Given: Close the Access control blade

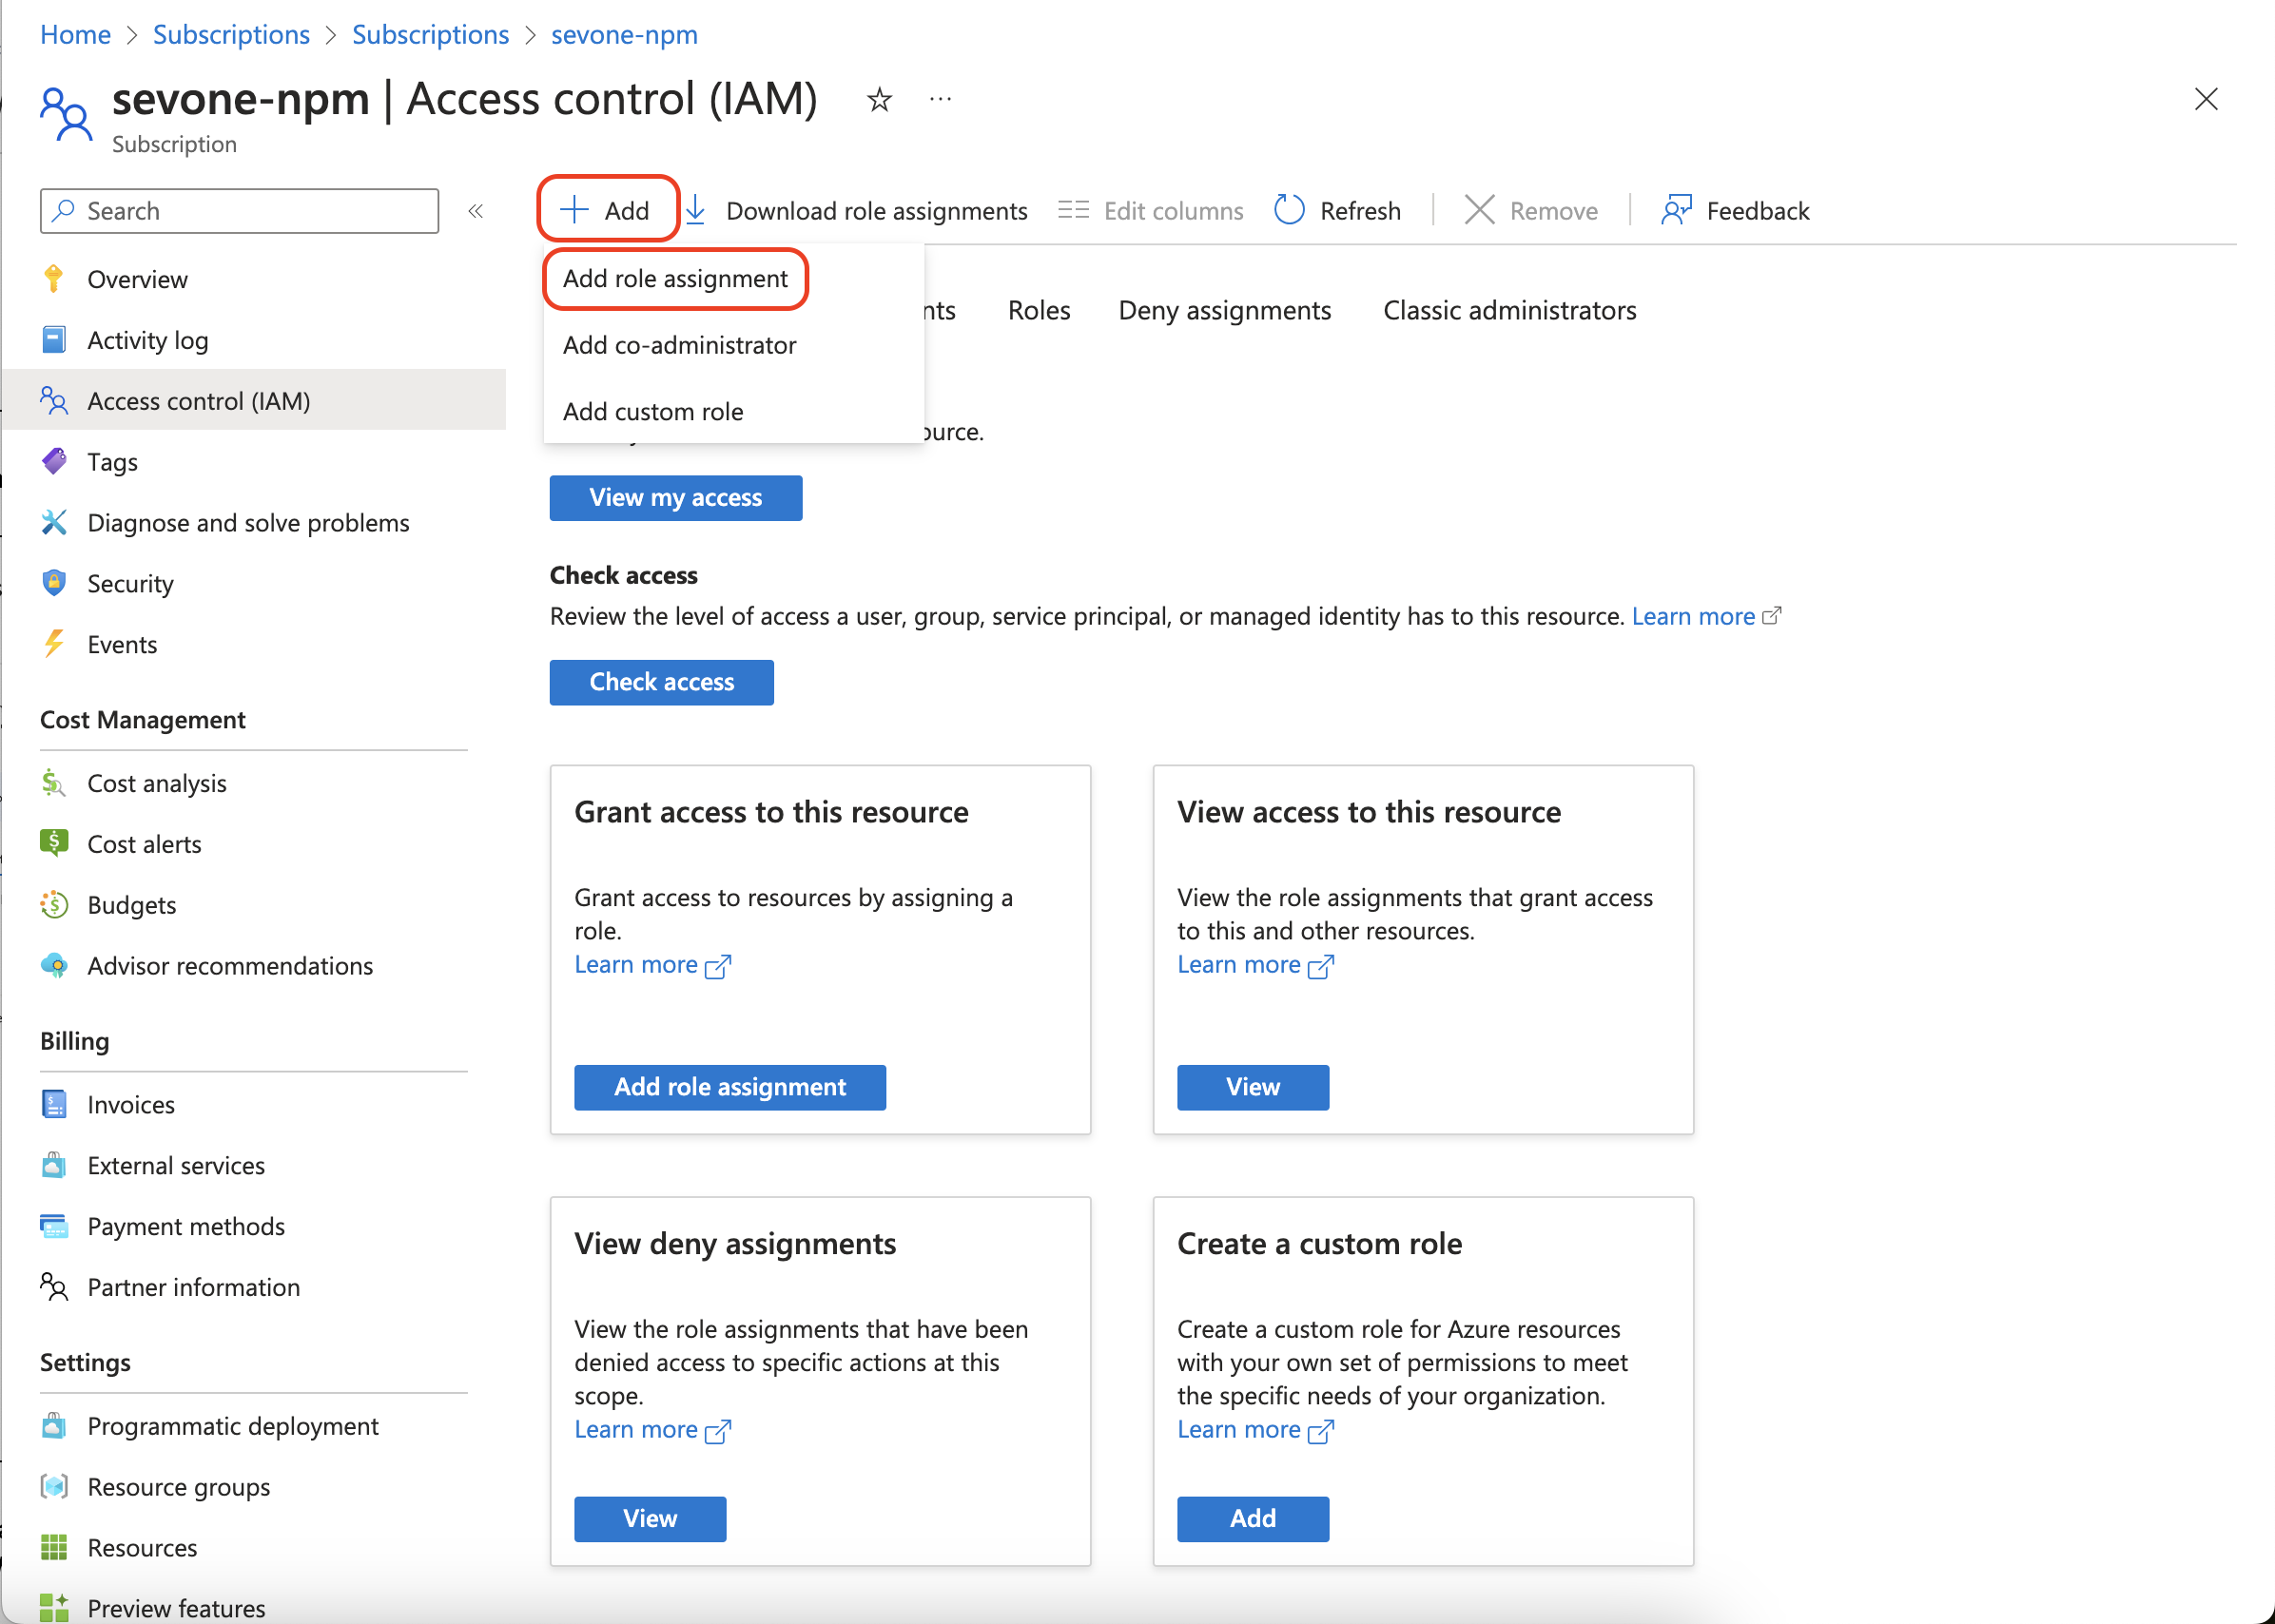Looking at the screenshot, I should (x=2205, y=99).
